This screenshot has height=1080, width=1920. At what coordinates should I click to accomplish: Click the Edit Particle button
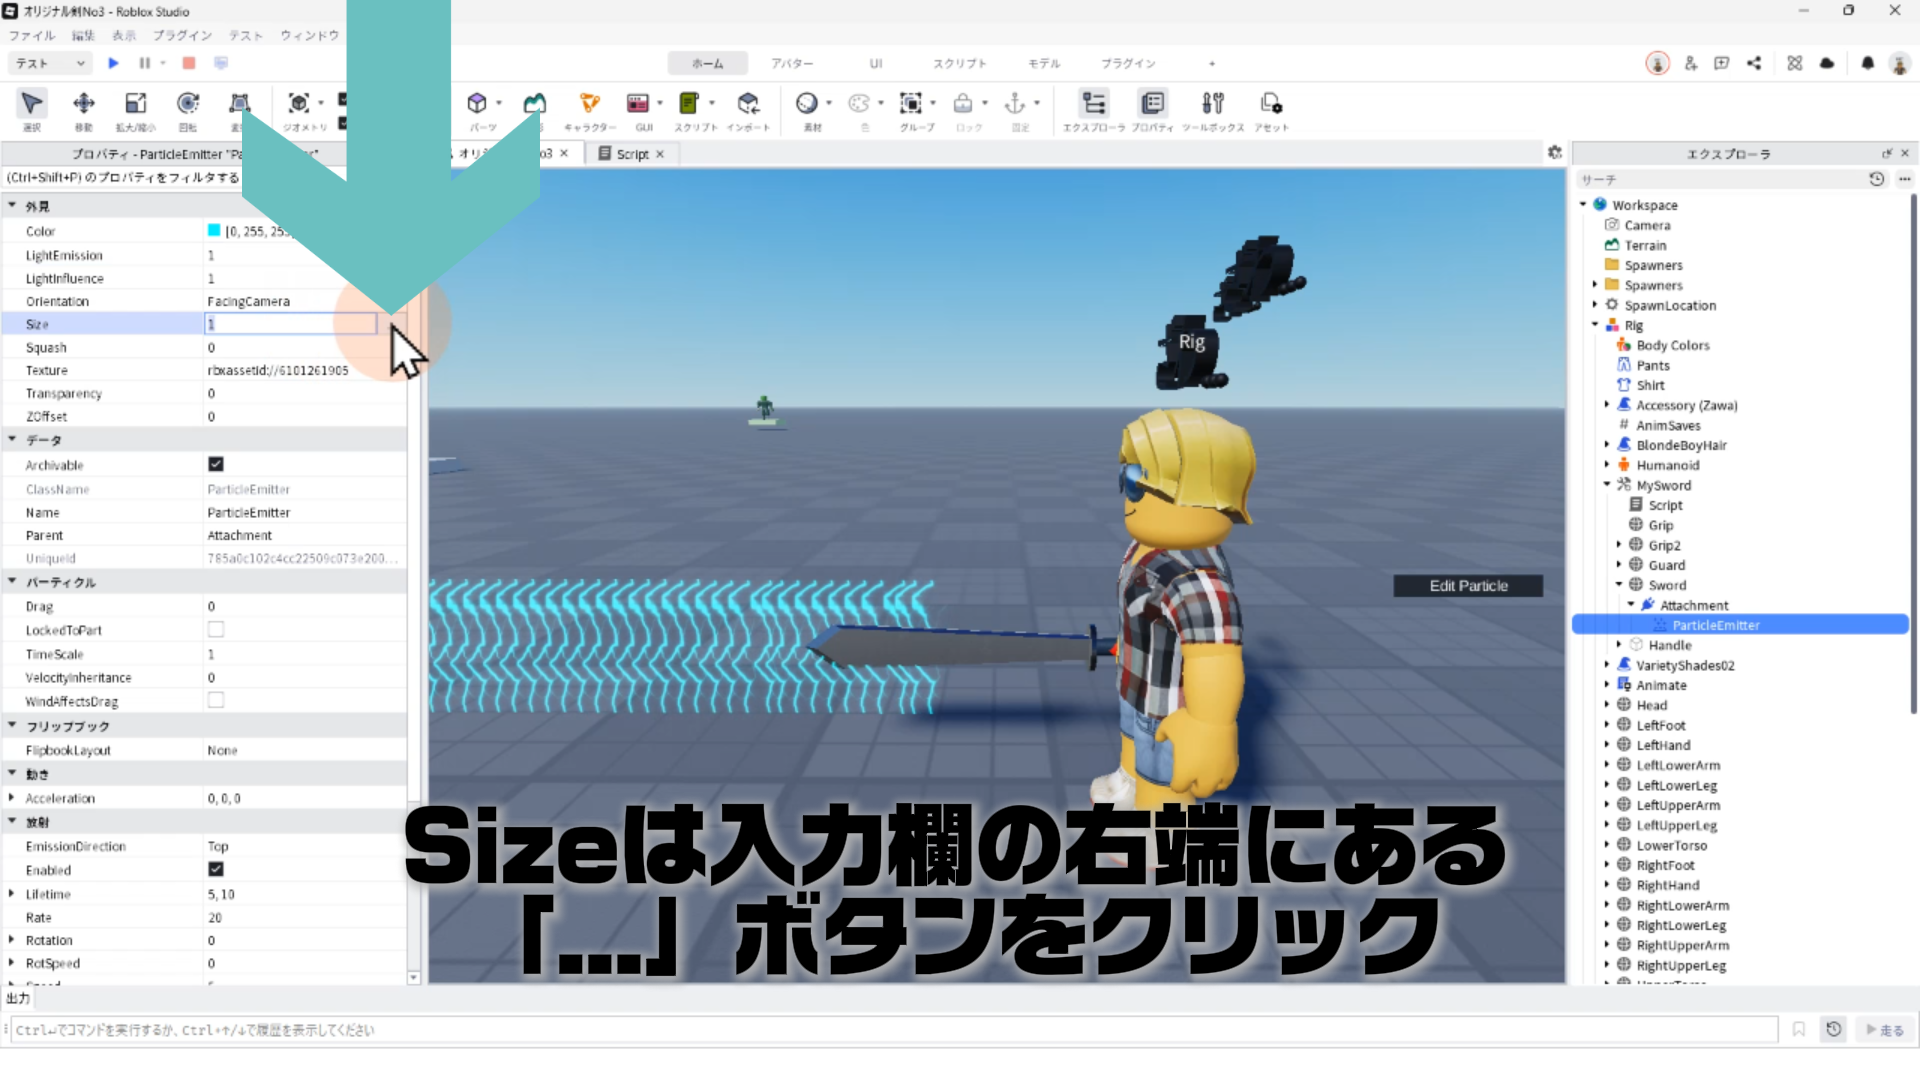(x=1467, y=586)
